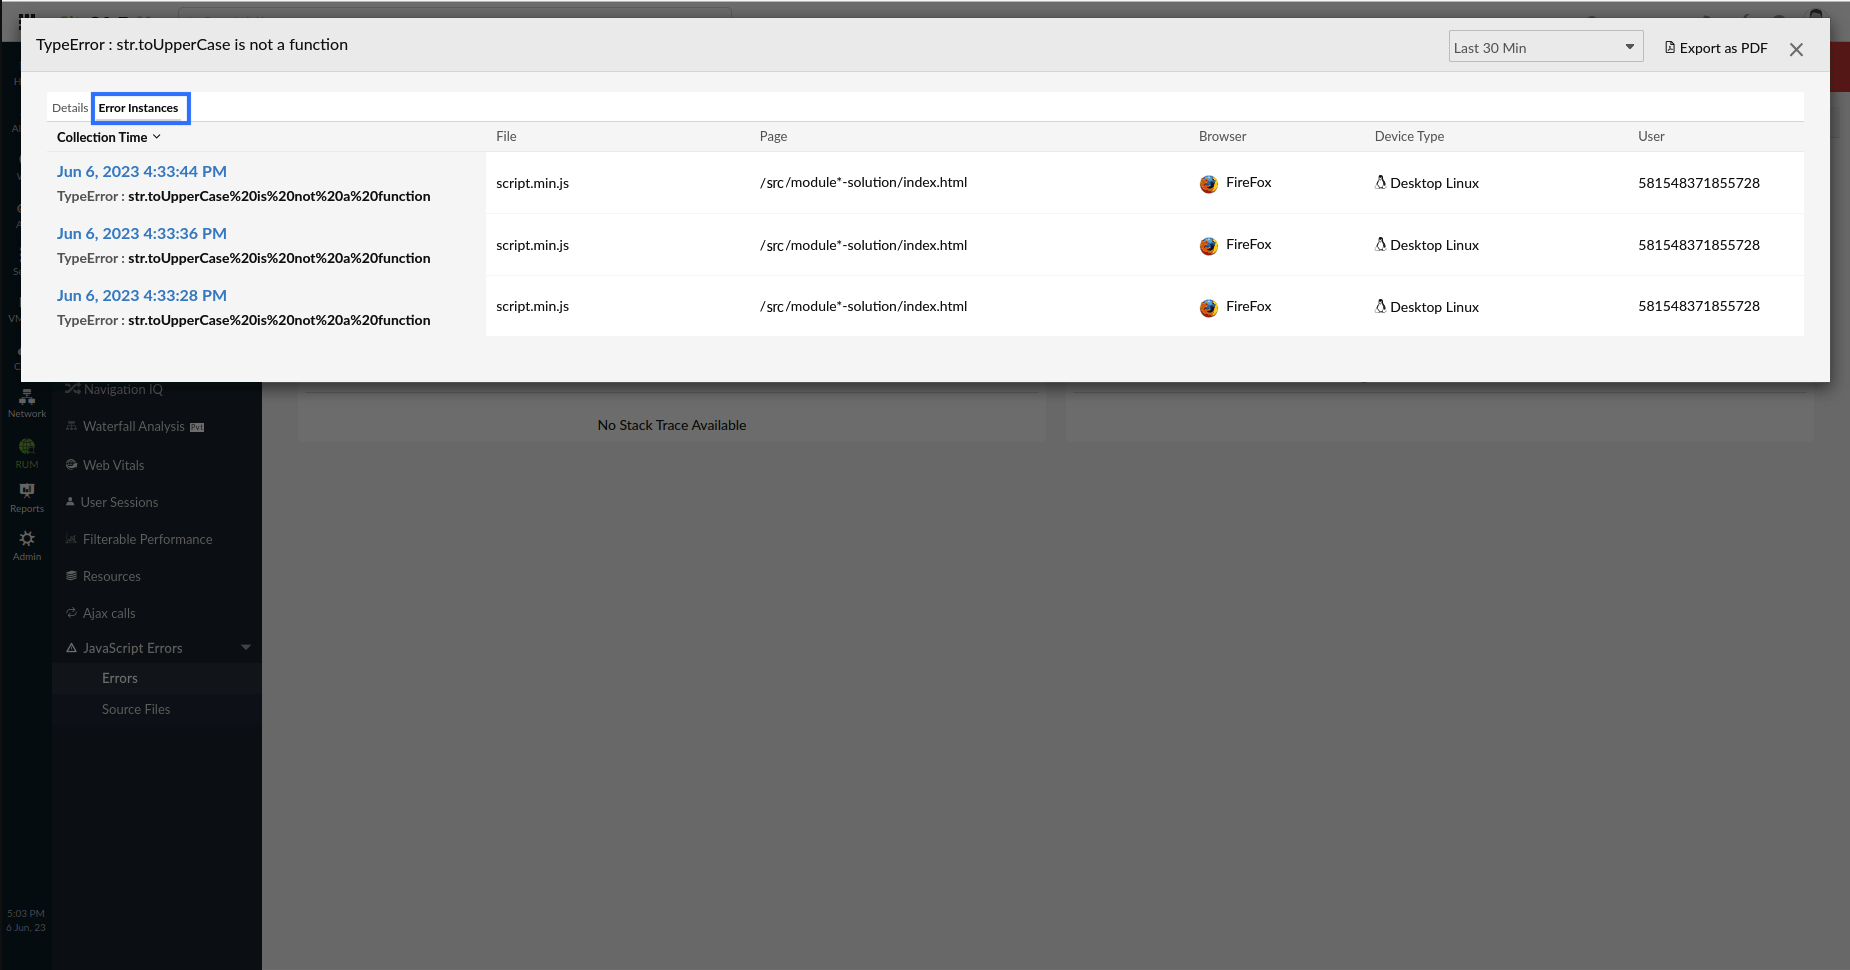Click the Web Vitals icon in the menu
This screenshot has height=970, width=1850.
(x=71, y=464)
